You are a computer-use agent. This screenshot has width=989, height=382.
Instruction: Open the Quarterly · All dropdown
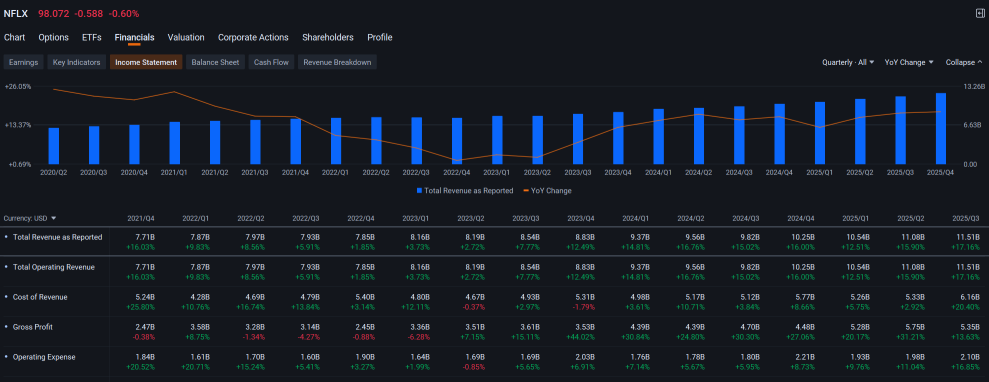(848, 62)
